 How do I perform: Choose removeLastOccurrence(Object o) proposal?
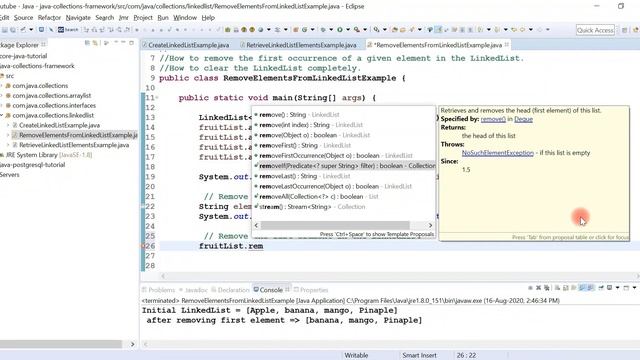click(344, 186)
